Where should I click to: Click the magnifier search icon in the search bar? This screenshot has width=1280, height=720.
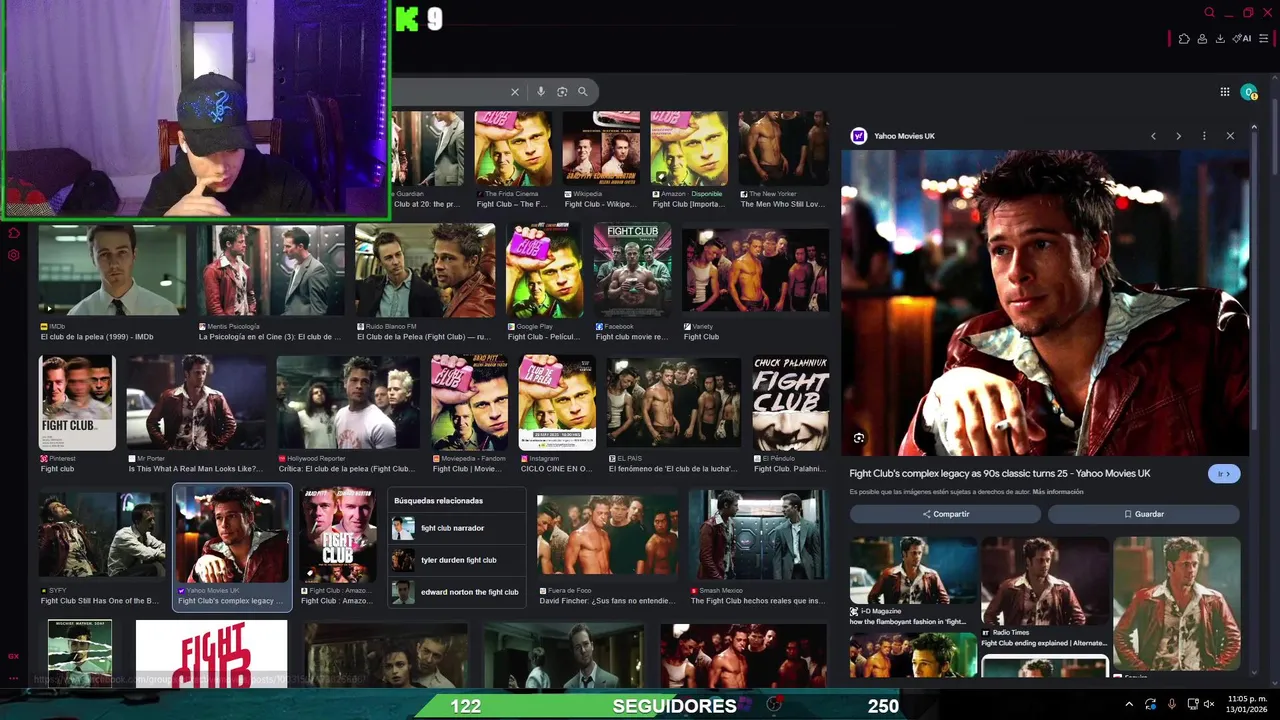pos(582,92)
